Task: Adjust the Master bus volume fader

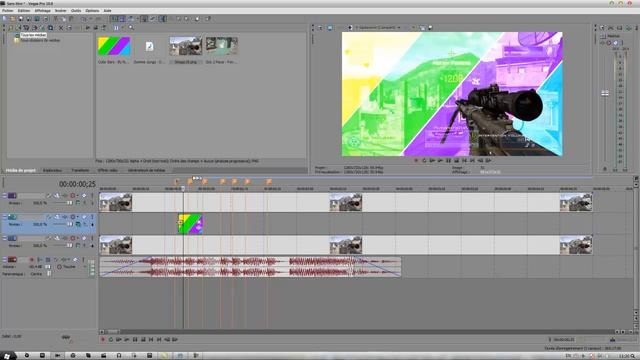Action: pyautogui.click(x=605, y=93)
